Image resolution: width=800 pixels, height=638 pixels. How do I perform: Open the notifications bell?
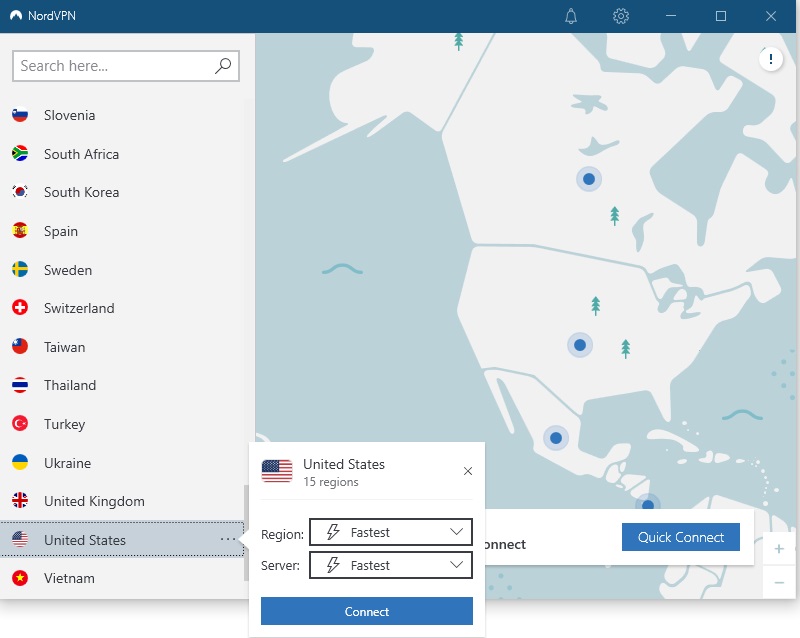(x=571, y=16)
